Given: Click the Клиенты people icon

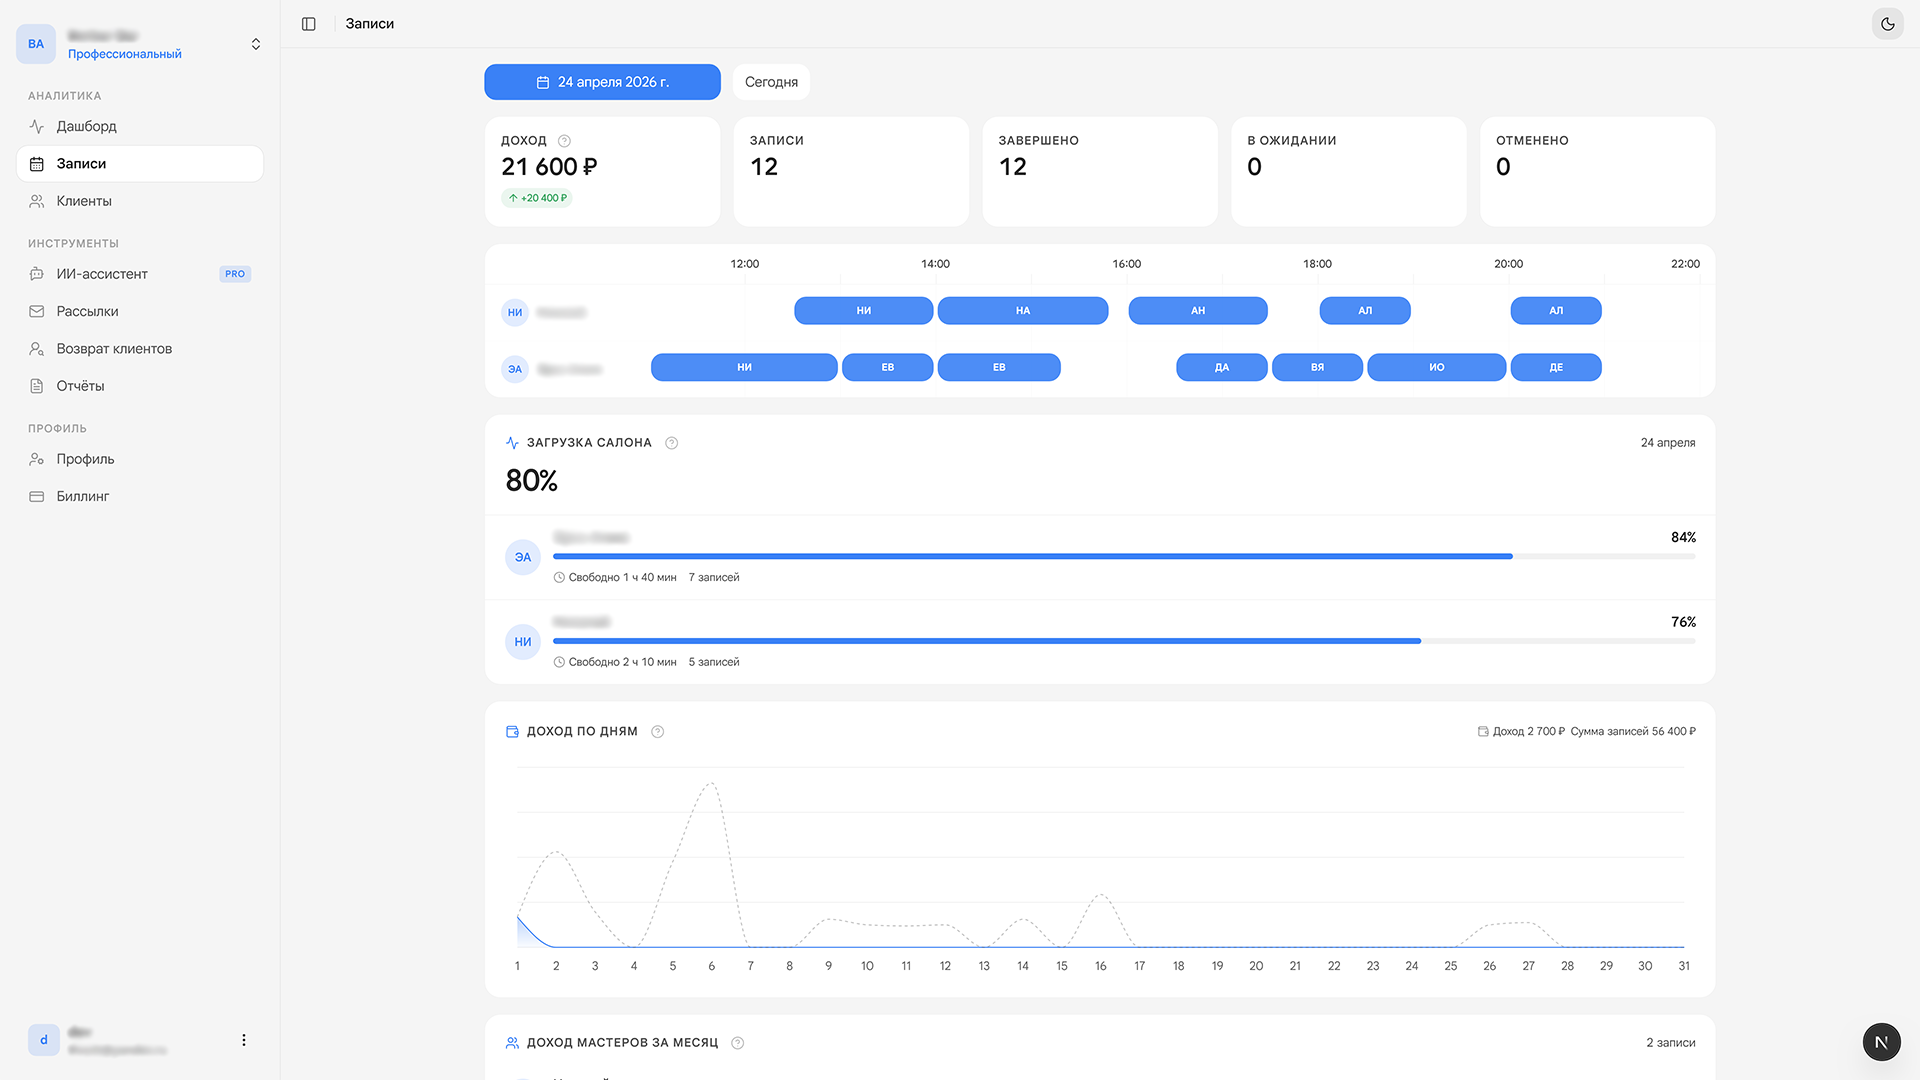Looking at the screenshot, I should pos(37,201).
